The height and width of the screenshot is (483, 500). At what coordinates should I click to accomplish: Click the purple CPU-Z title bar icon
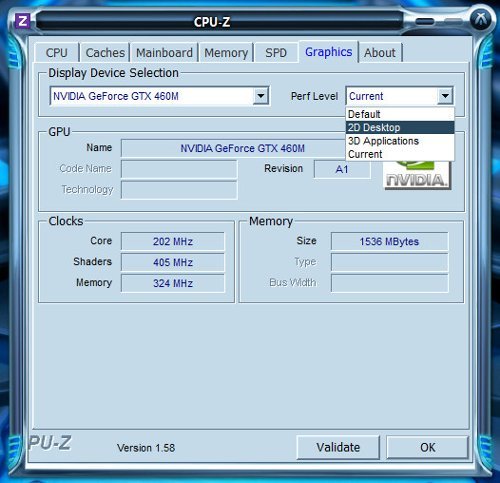coord(23,22)
